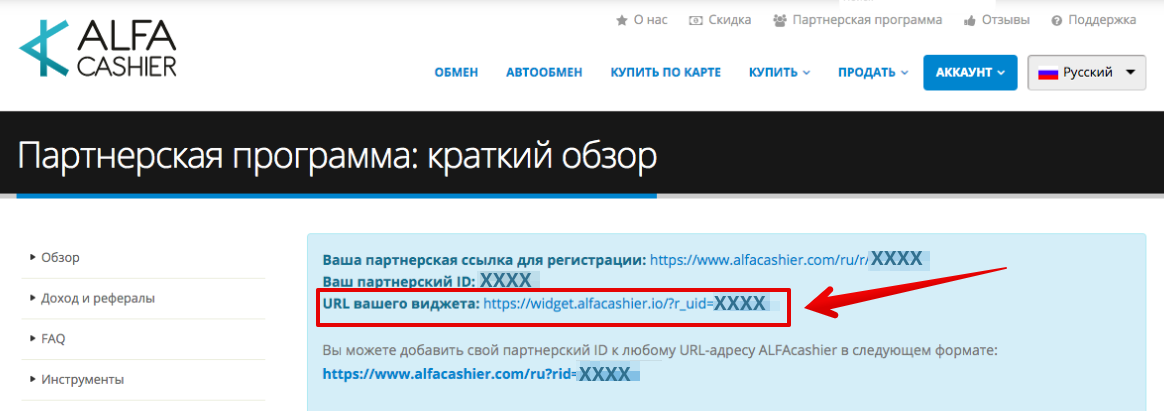1164x411 pixels.
Task: Go to Партнерская программа in top bar
Action: click(x=867, y=20)
